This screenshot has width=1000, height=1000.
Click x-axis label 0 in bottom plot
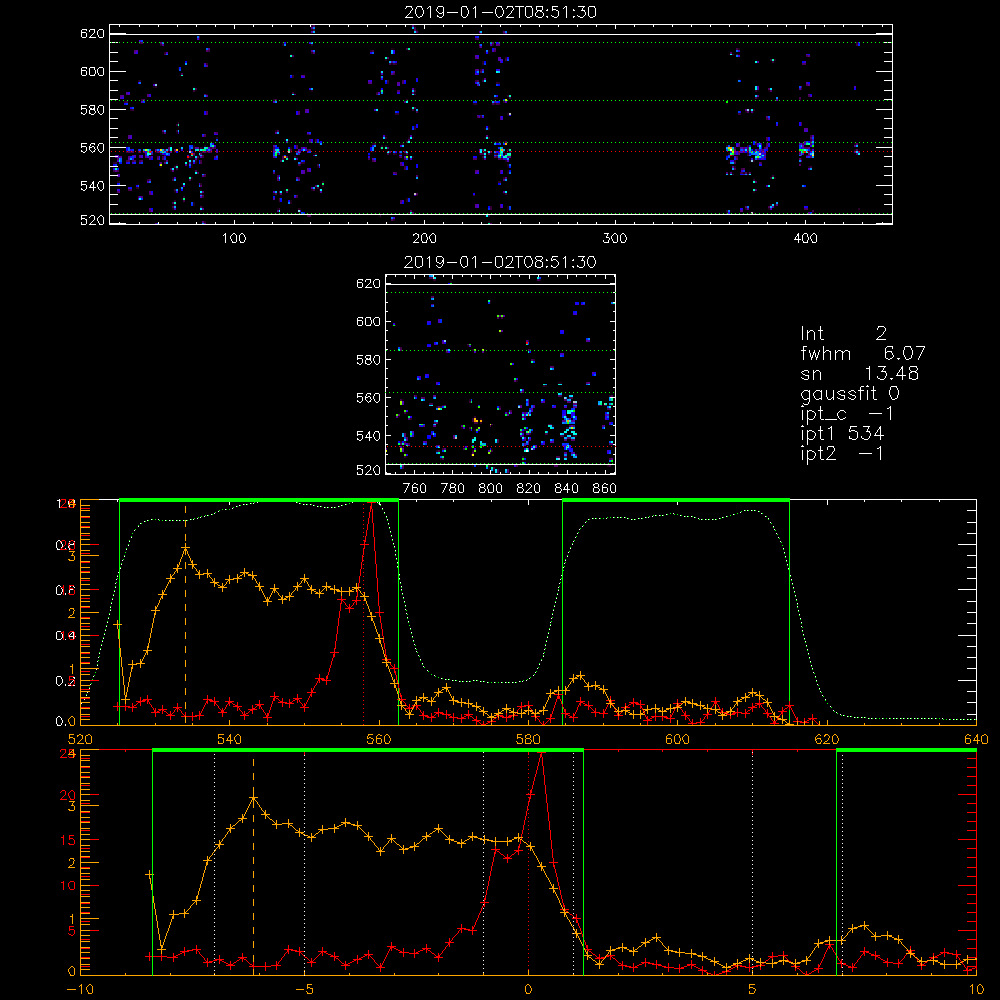pos(528,989)
